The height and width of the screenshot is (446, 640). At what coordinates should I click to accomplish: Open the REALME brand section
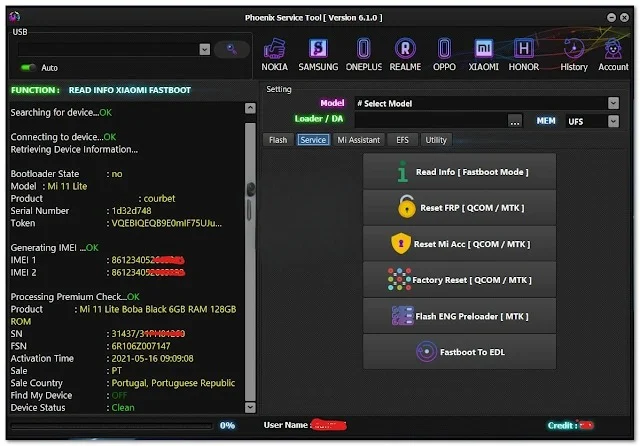(405, 55)
